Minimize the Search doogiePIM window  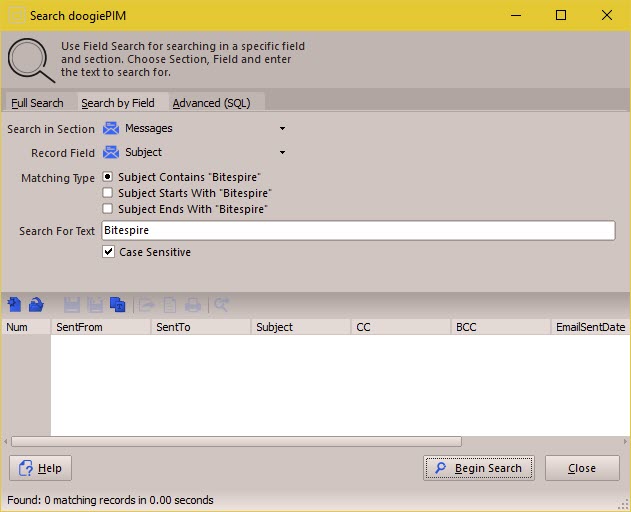pyautogui.click(x=516, y=15)
